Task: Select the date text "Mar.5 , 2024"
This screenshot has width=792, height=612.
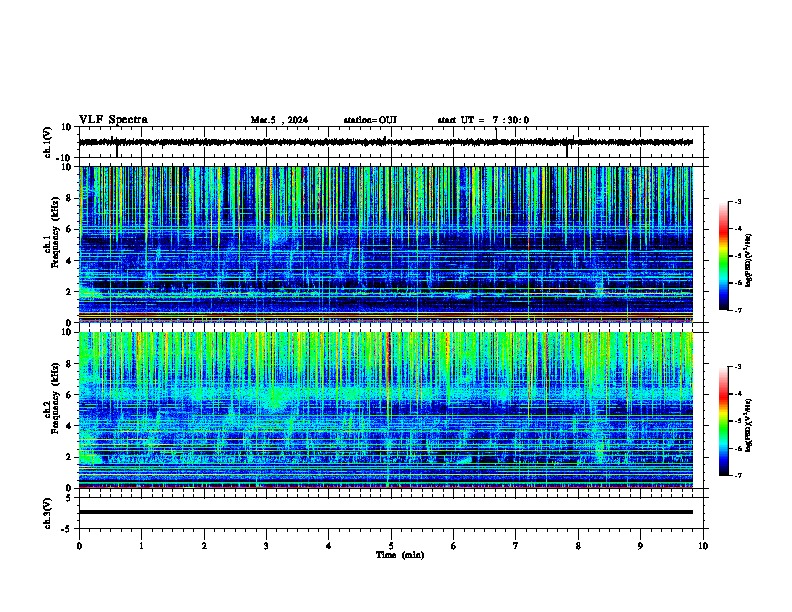Action: coord(279,120)
